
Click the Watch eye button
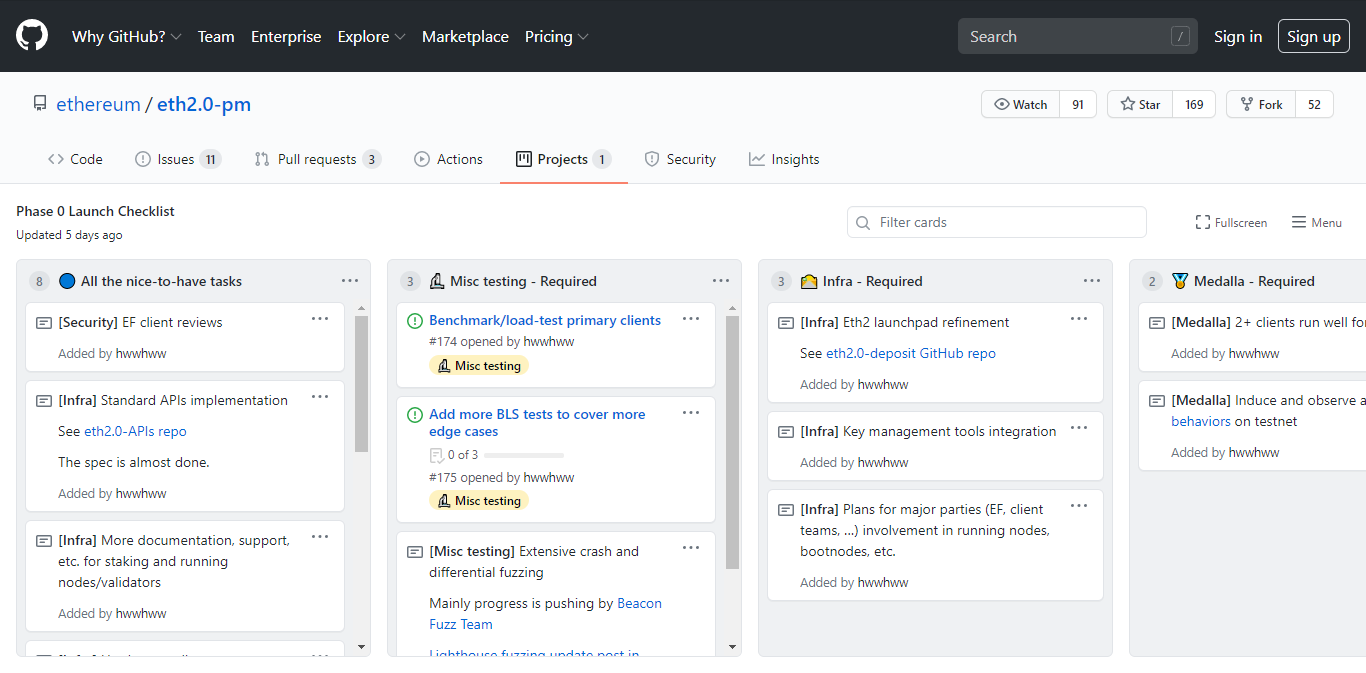pos(1020,104)
